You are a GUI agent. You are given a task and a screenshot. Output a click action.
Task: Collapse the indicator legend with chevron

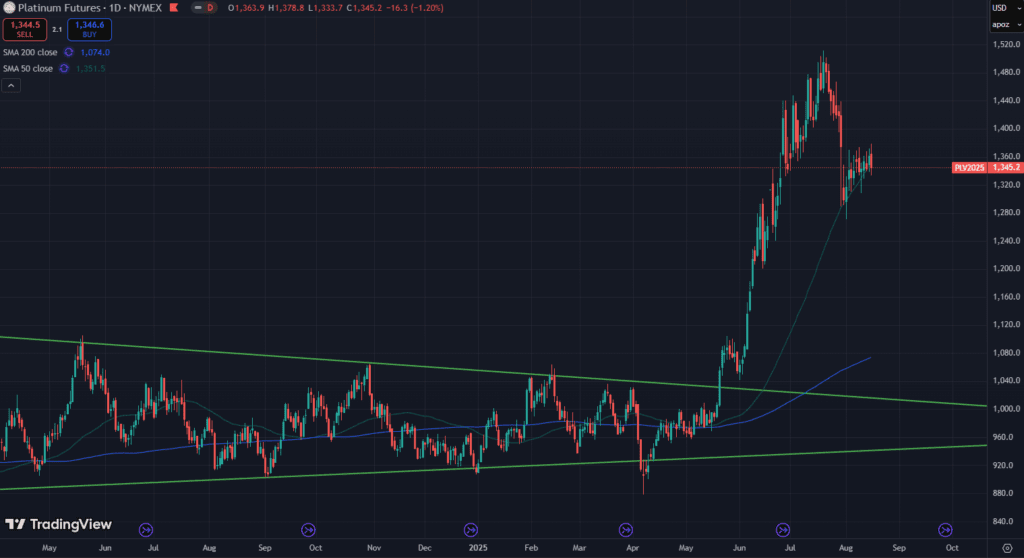coord(10,86)
